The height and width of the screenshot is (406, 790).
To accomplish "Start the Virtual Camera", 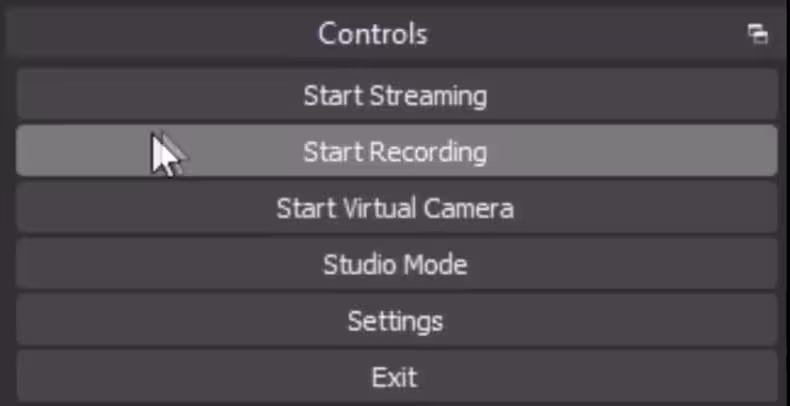I will [396, 208].
